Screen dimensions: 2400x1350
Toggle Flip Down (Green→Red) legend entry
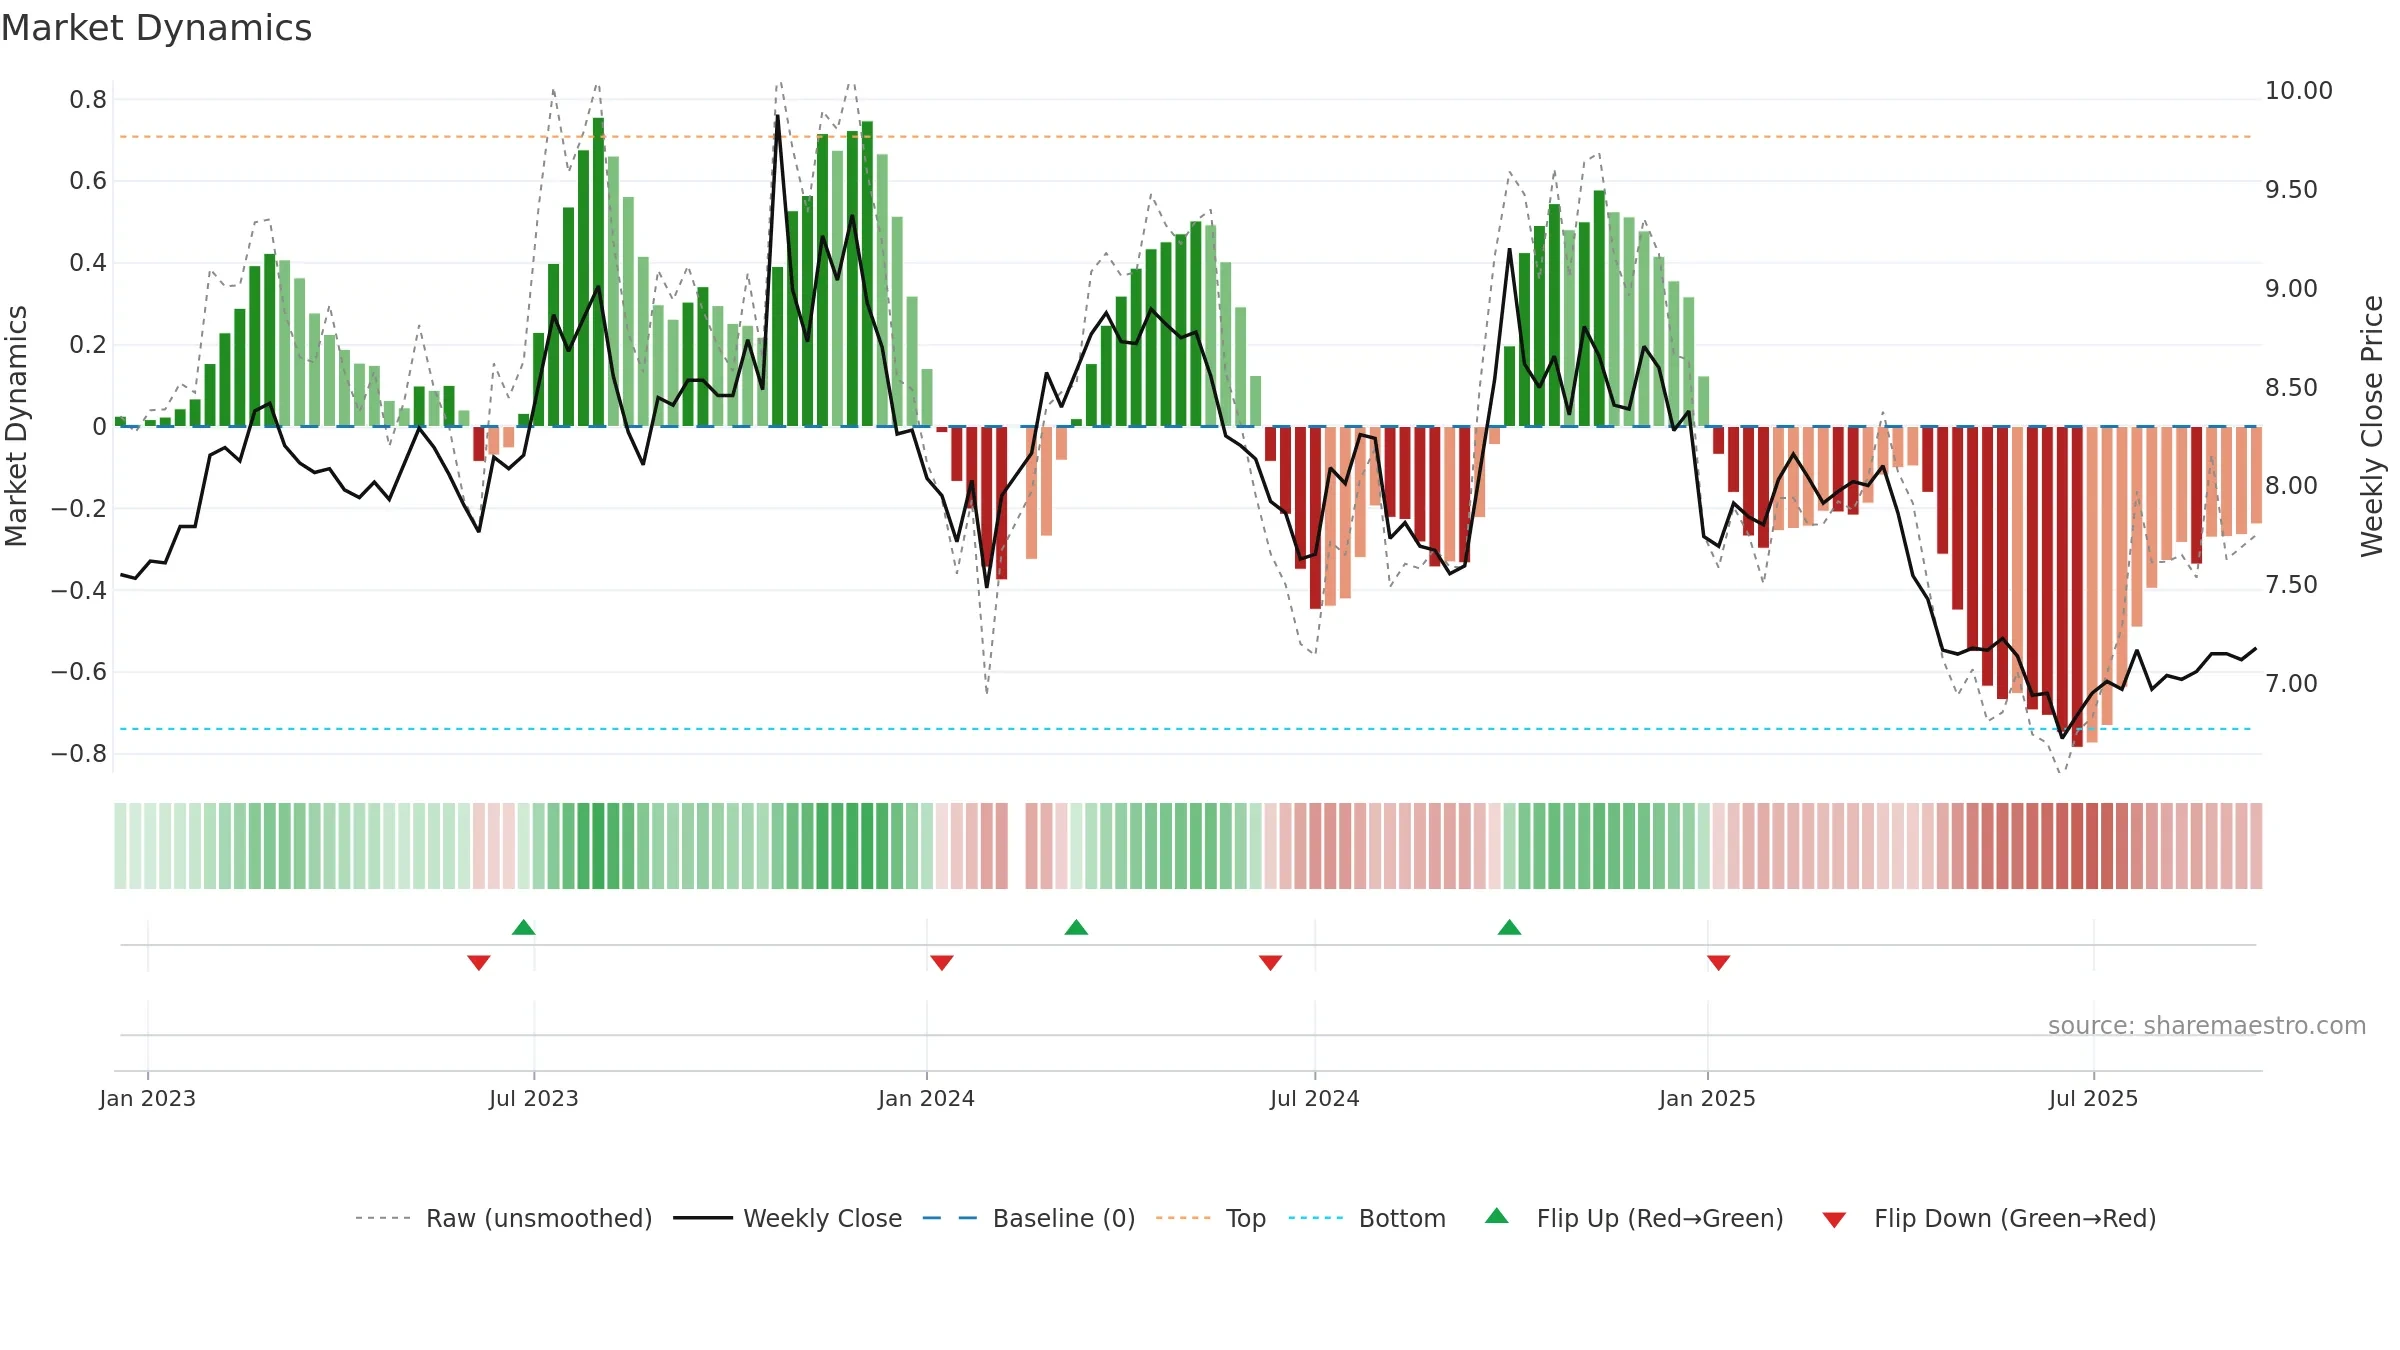click(1989, 1218)
